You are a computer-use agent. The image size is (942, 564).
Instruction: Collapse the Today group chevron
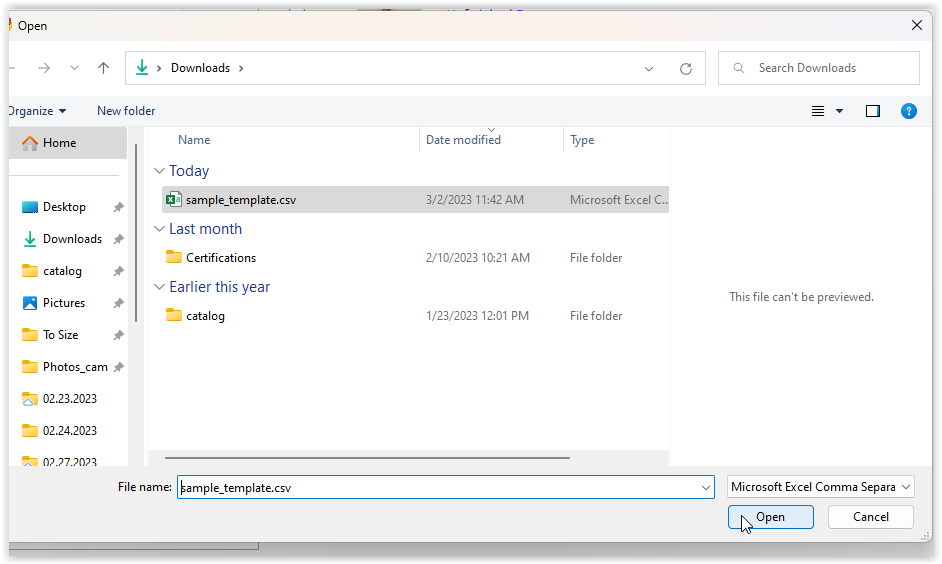[x=159, y=171]
